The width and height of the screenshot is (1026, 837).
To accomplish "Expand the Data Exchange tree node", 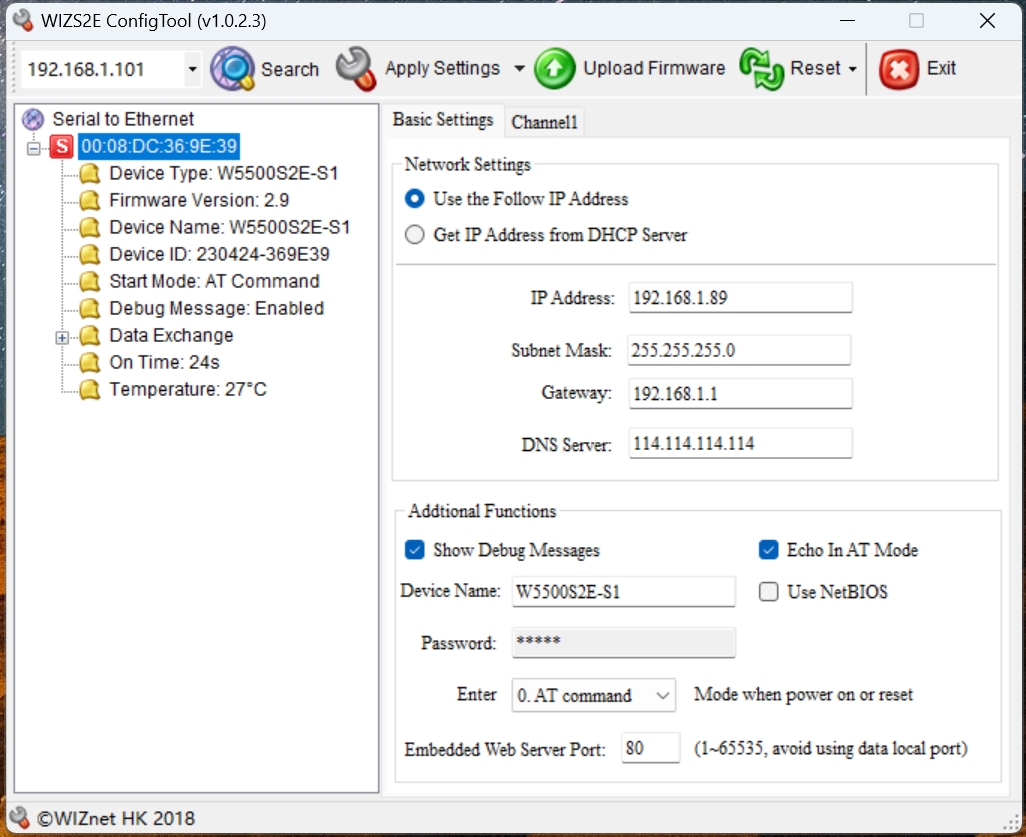I will pos(62,338).
